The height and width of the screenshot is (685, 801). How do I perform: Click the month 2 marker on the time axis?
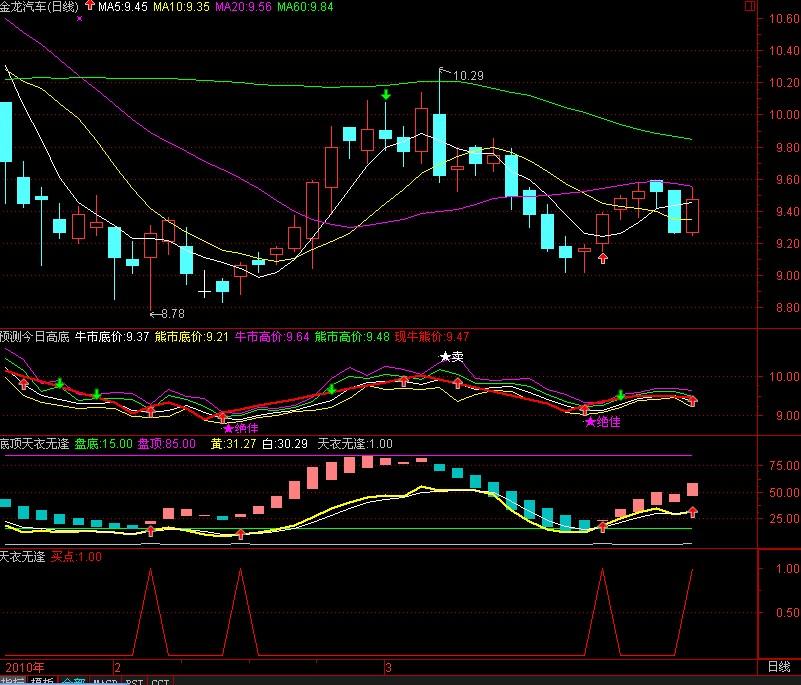tap(117, 667)
